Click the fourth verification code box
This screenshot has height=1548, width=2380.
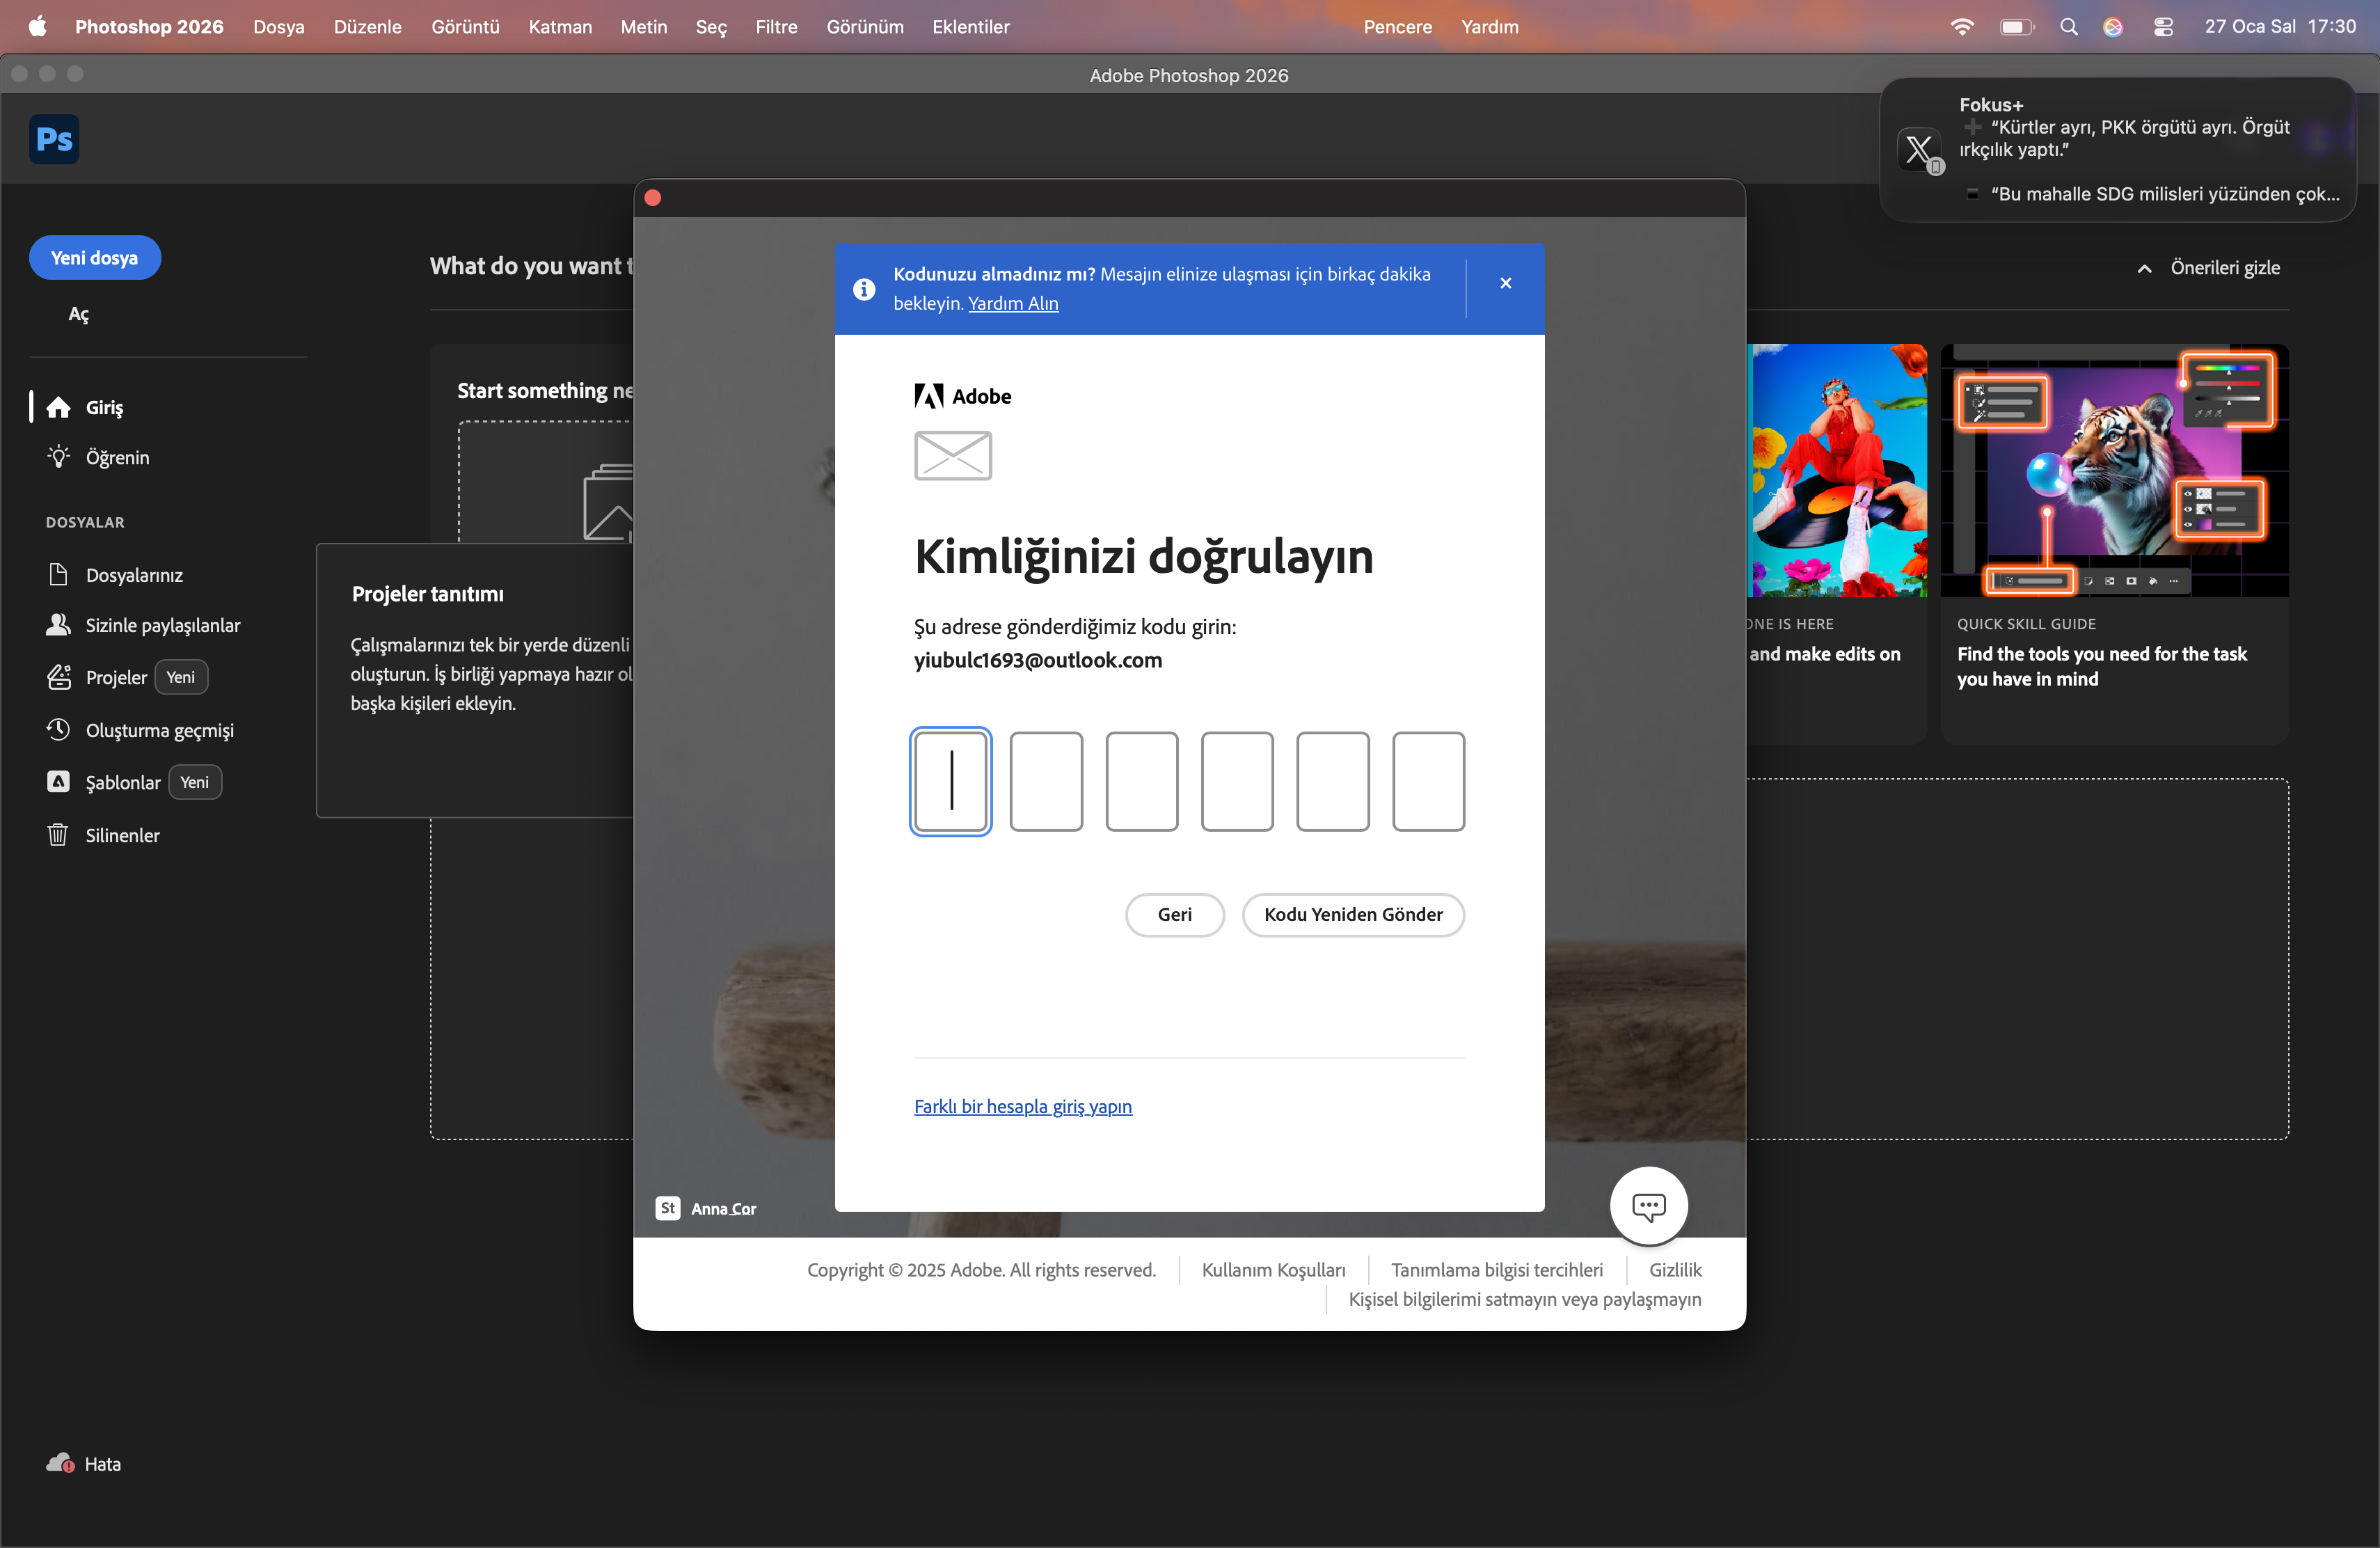1238,782
